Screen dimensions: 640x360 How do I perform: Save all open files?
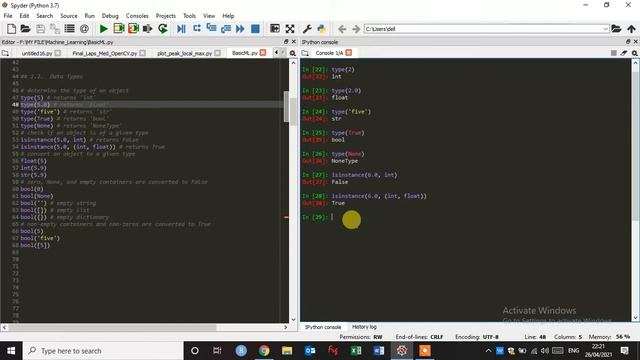click(x=55, y=29)
